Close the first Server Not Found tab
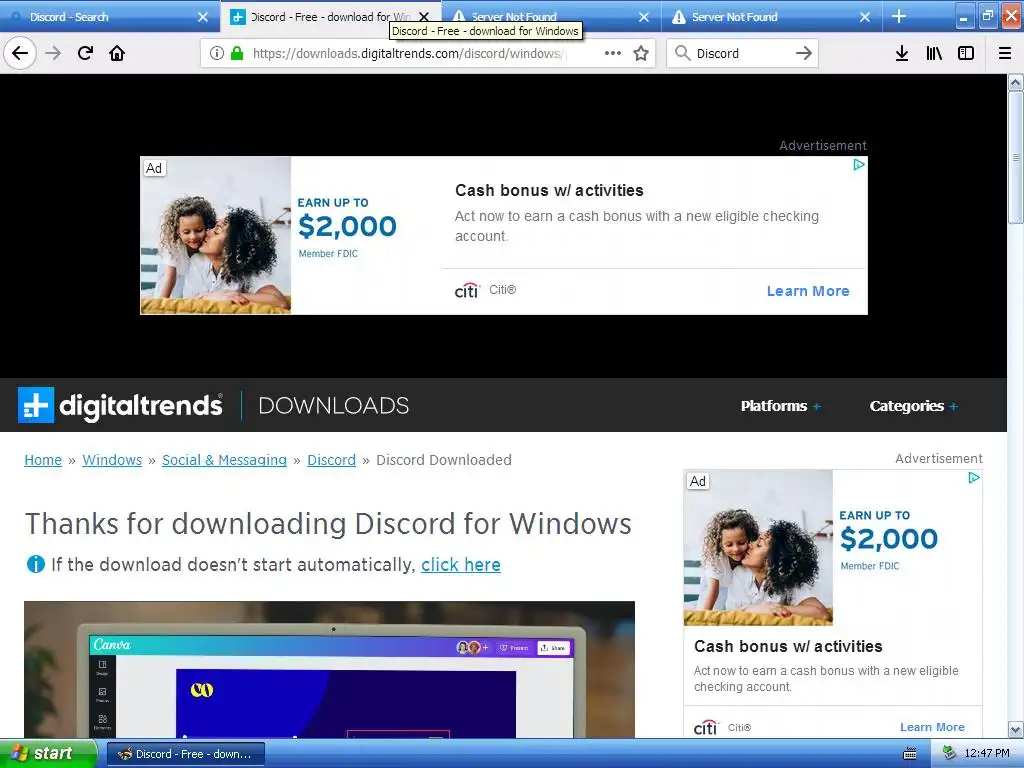This screenshot has height=768, width=1024. pyautogui.click(x=644, y=17)
